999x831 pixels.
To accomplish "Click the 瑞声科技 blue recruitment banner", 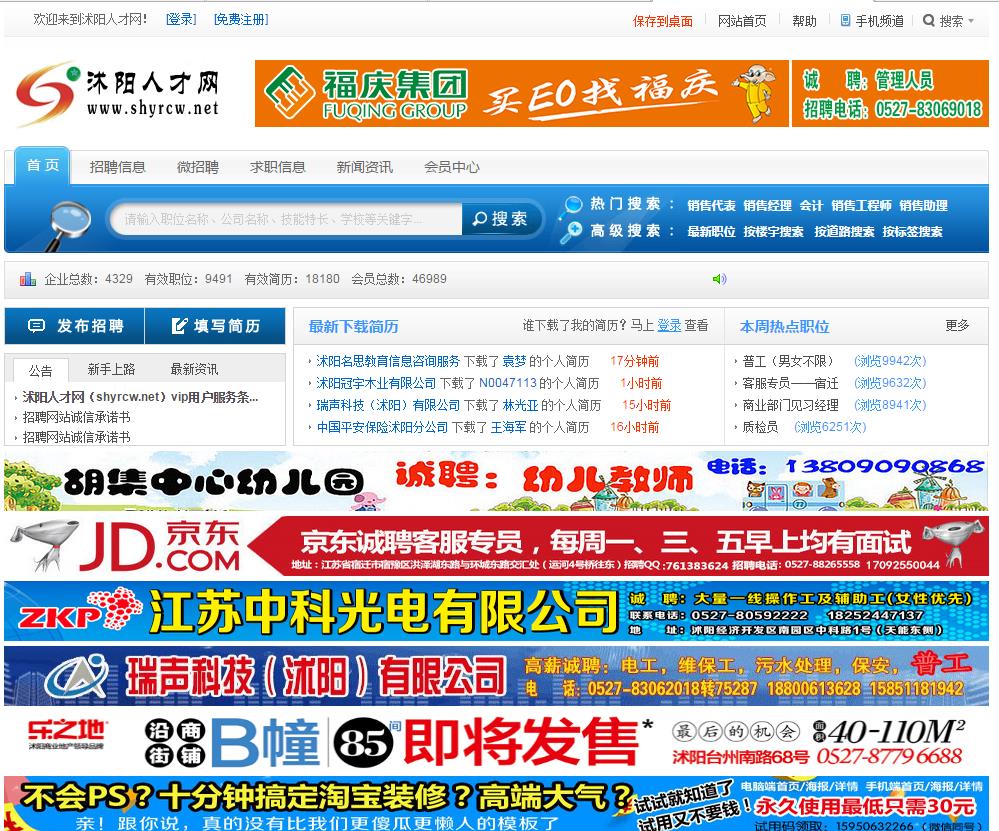I will click(x=496, y=676).
